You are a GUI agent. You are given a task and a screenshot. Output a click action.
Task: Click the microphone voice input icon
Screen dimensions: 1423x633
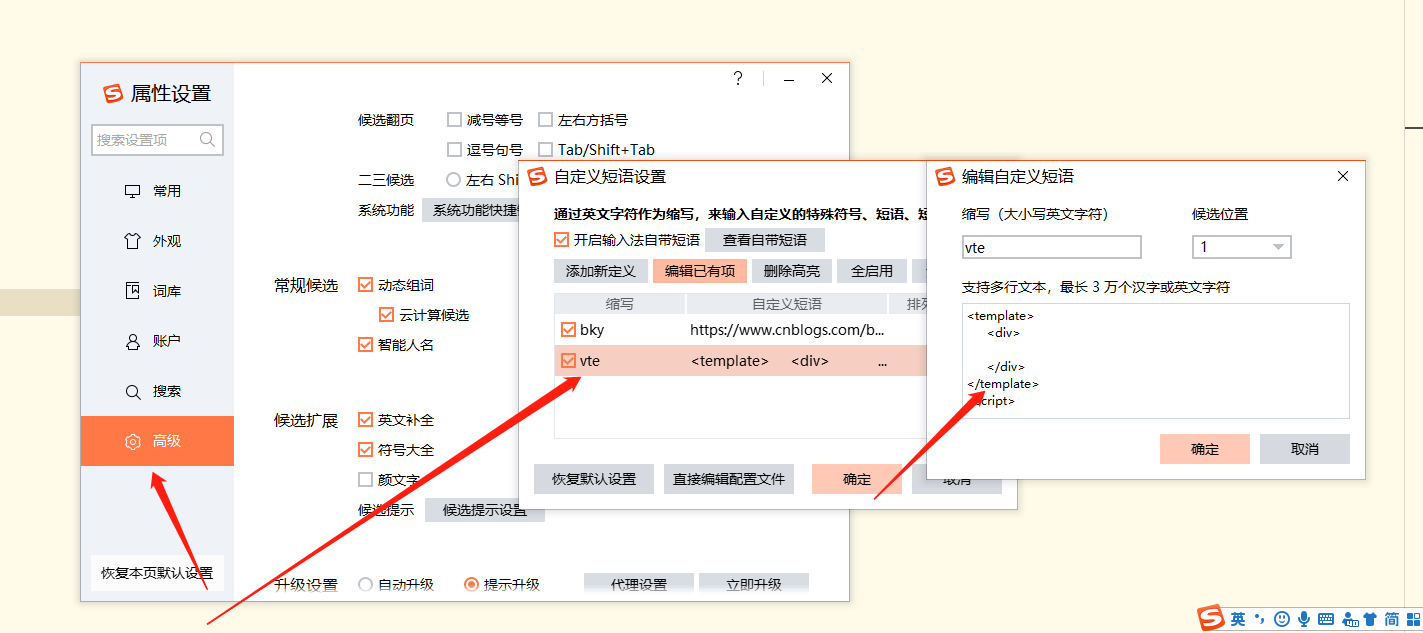click(1304, 619)
